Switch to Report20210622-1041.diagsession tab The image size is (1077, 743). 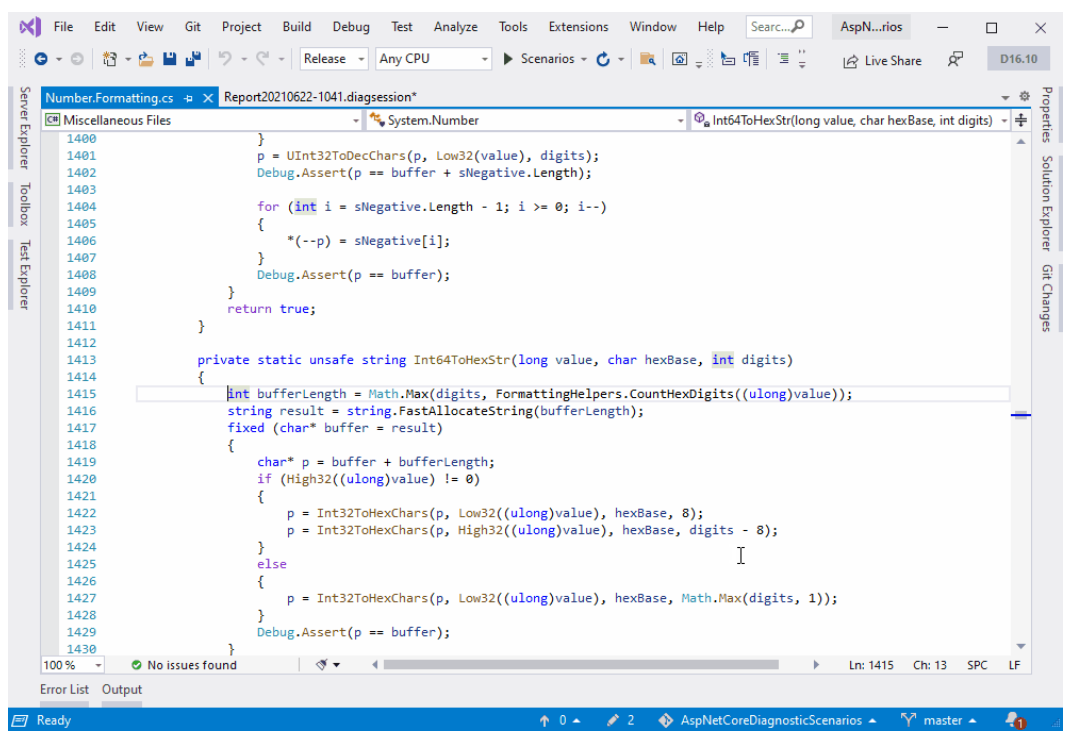[320, 98]
